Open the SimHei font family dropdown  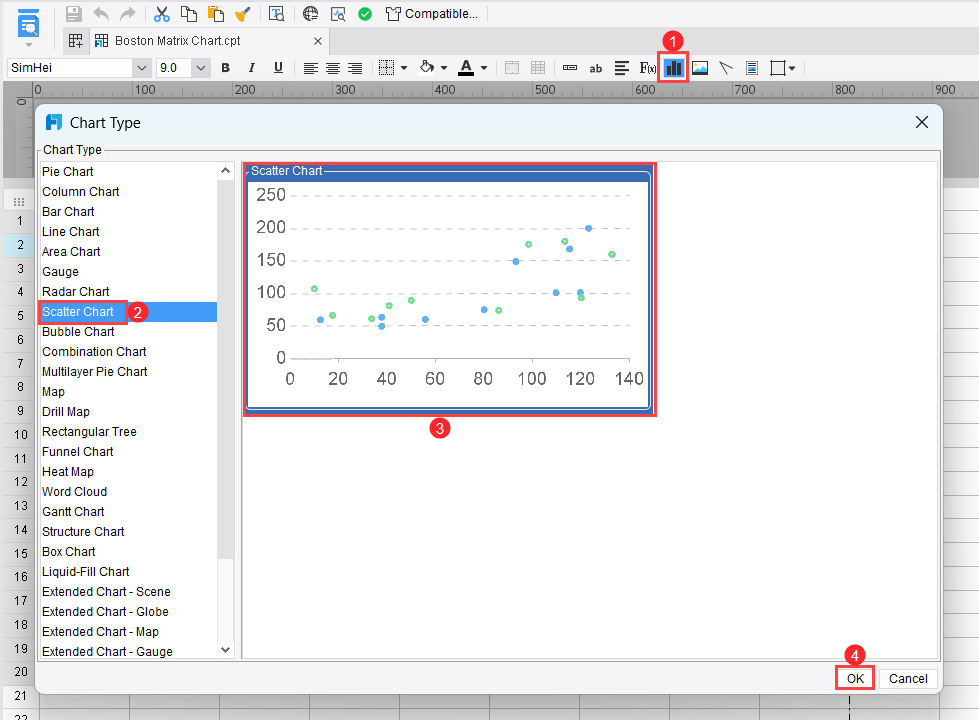tap(142, 68)
